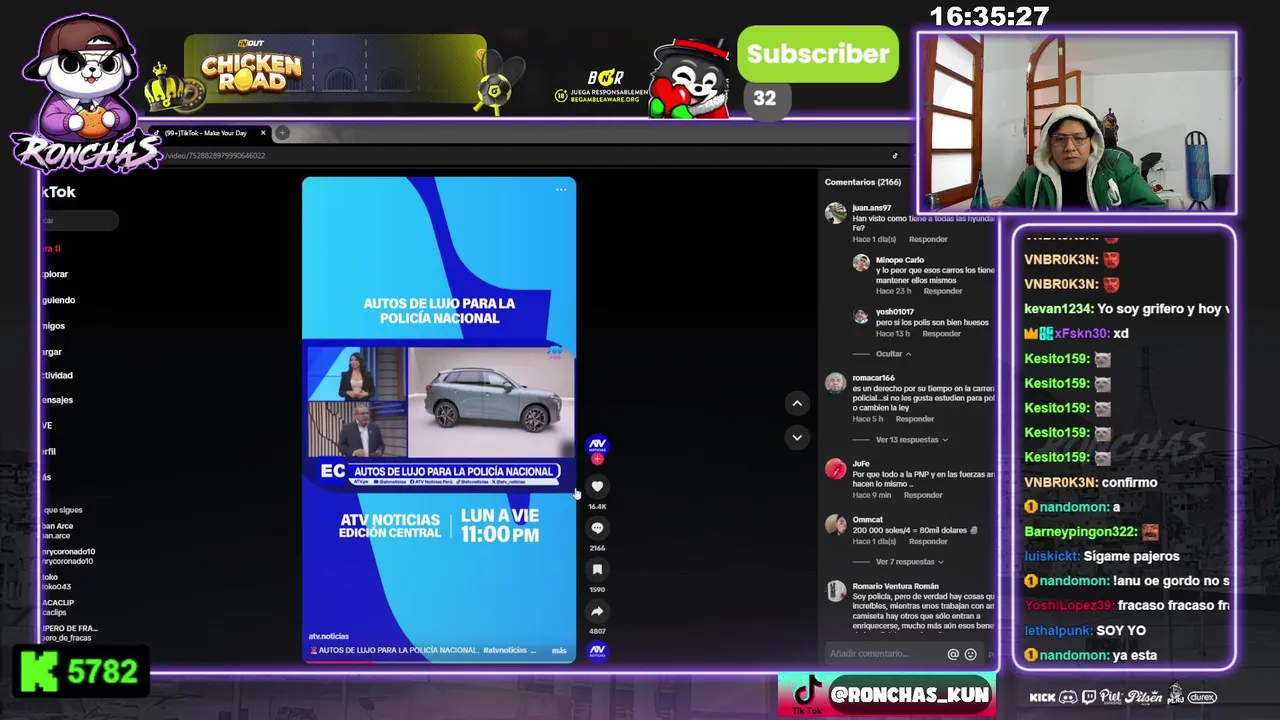Click juan.ans97's profile avatar
This screenshot has height=720, width=1280.
835,213
